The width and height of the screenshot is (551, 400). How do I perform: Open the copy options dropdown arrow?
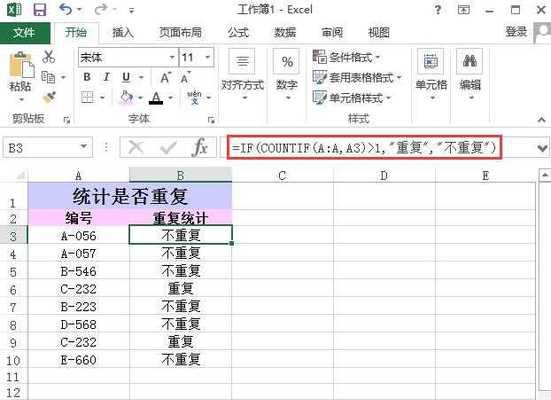(63, 77)
